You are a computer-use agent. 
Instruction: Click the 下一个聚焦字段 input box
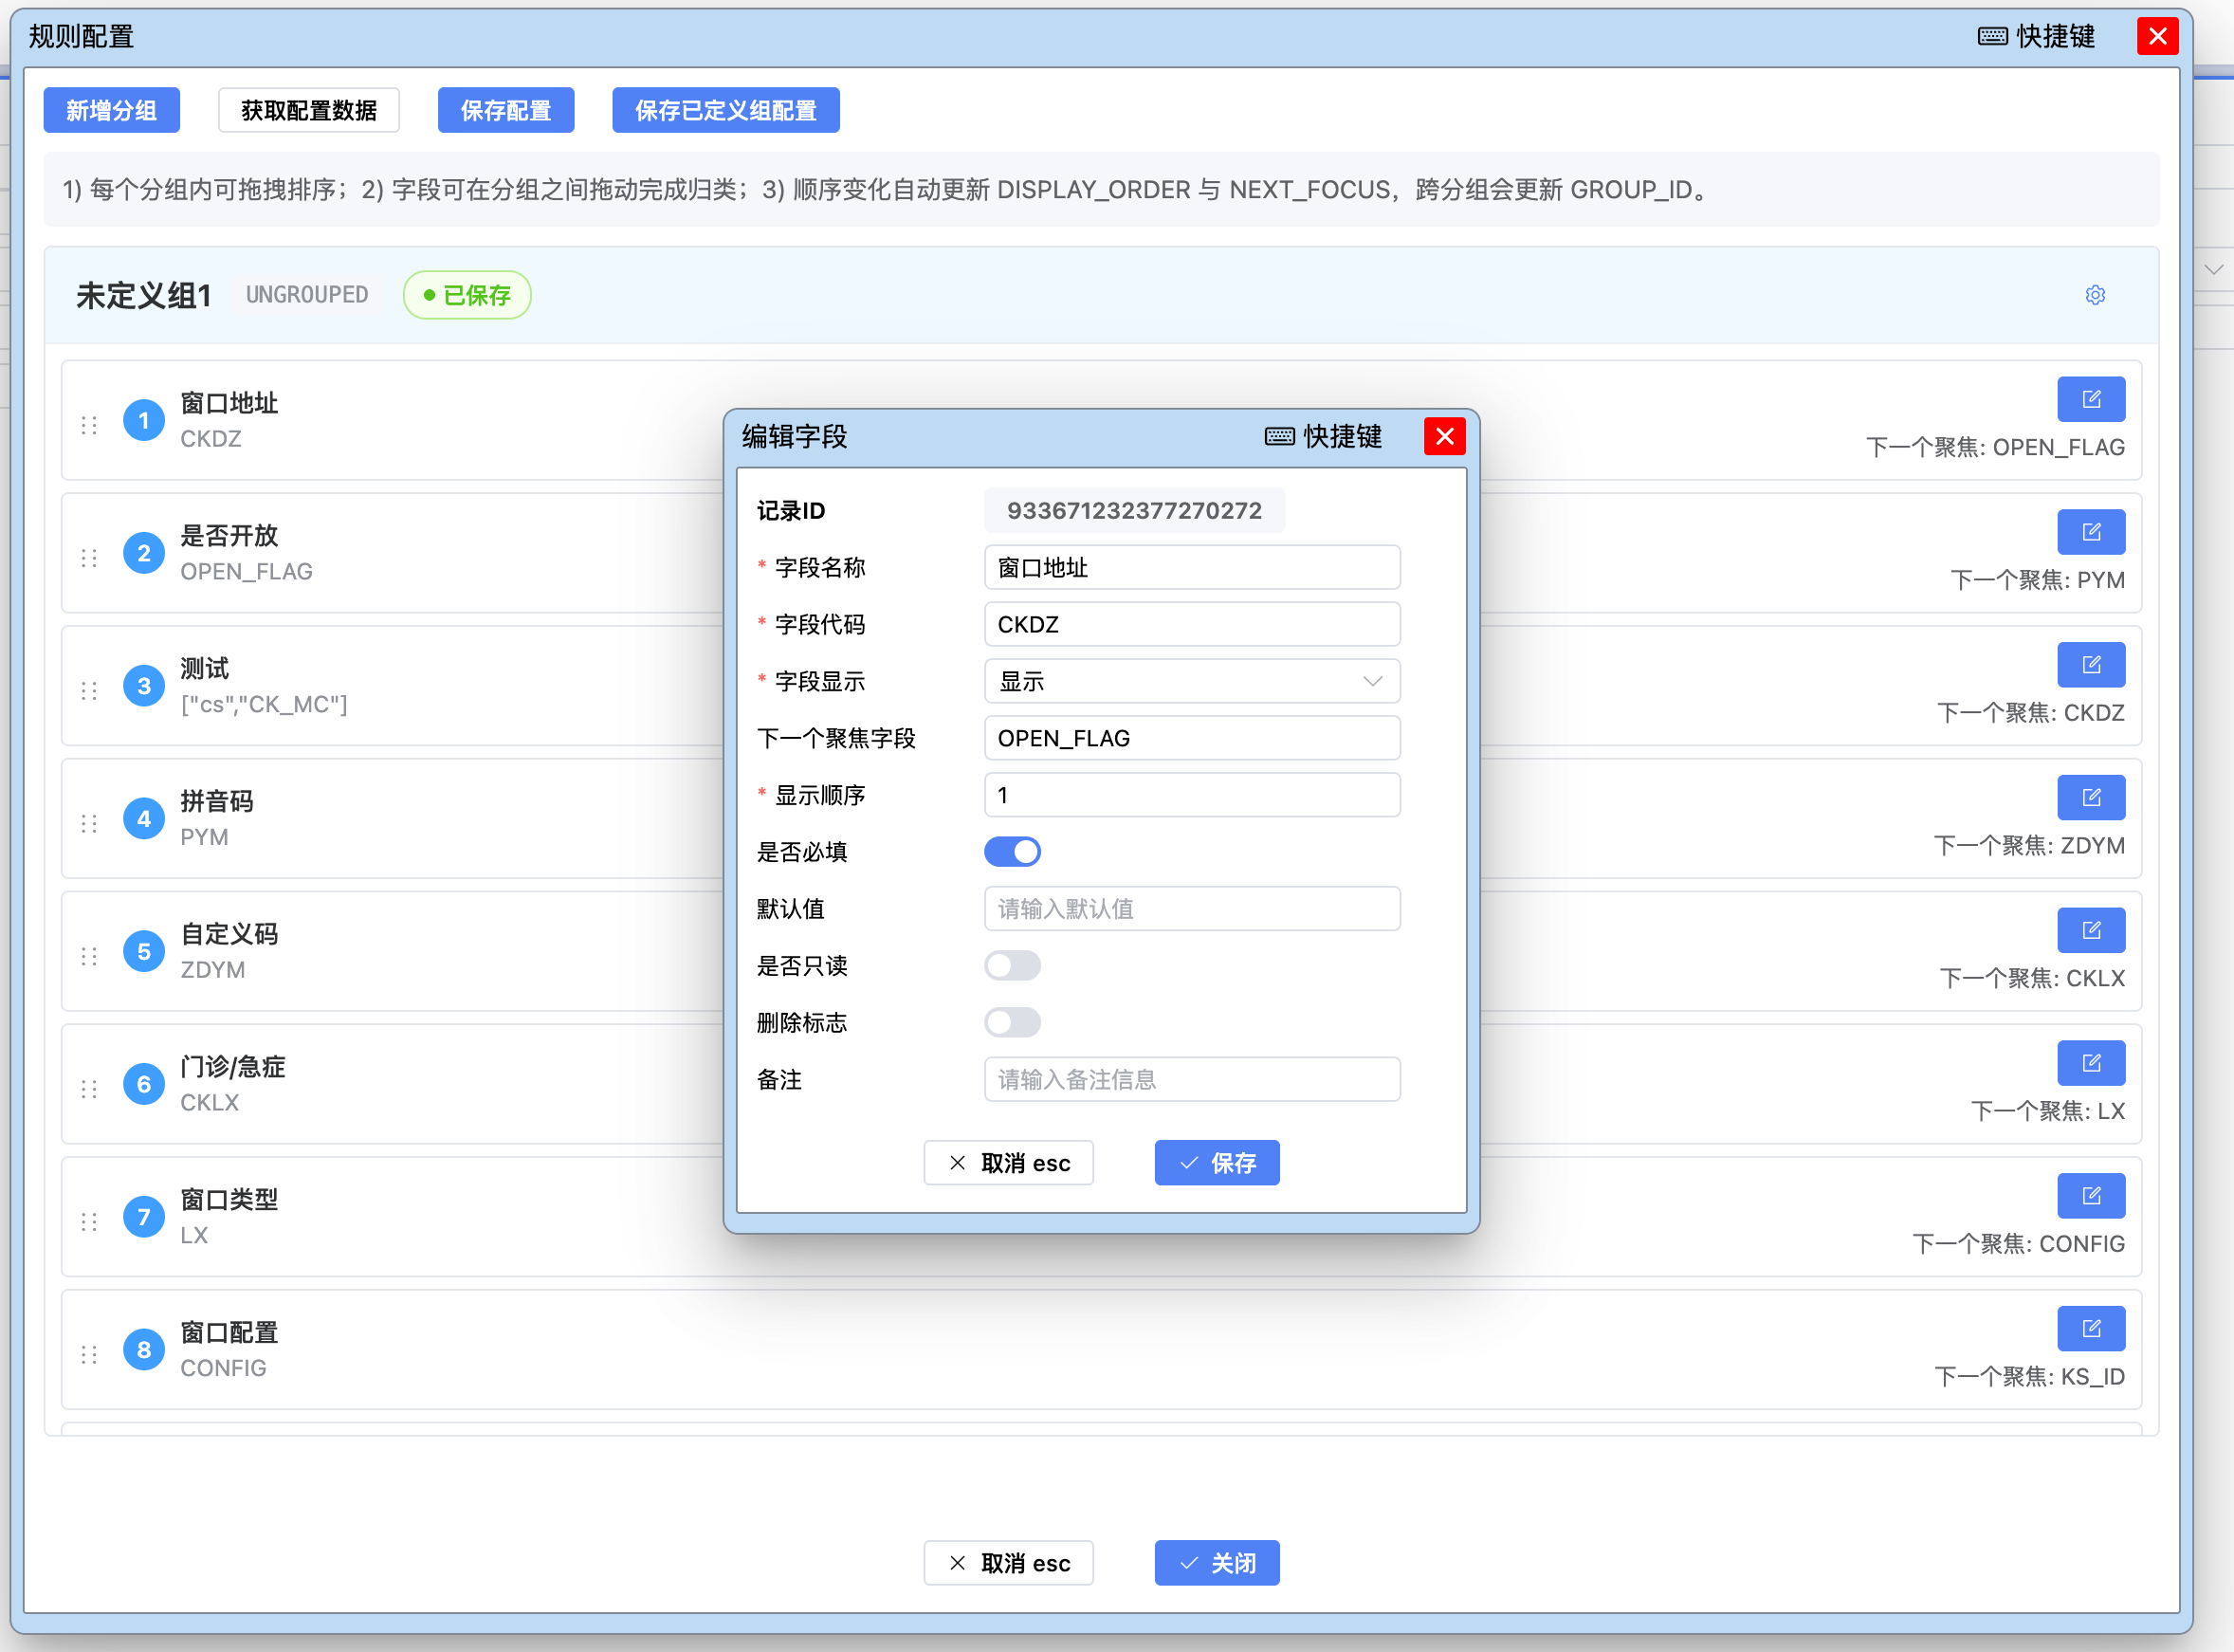[x=1191, y=739]
